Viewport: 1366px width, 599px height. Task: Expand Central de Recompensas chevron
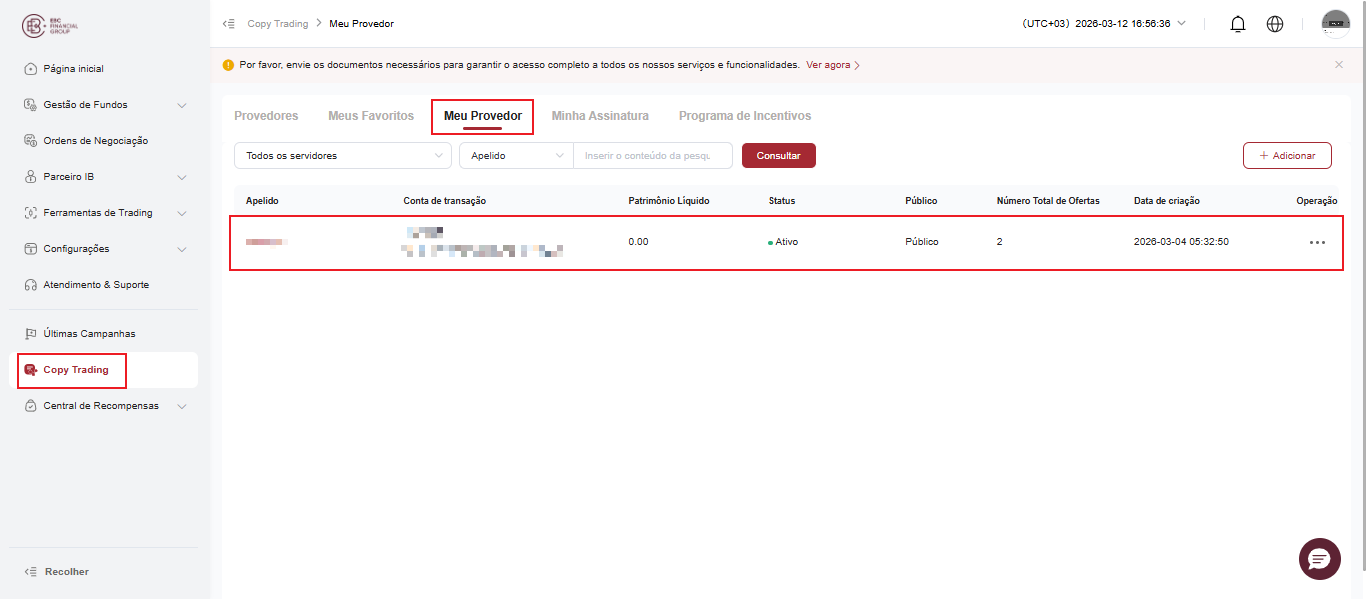tap(182, 406)
